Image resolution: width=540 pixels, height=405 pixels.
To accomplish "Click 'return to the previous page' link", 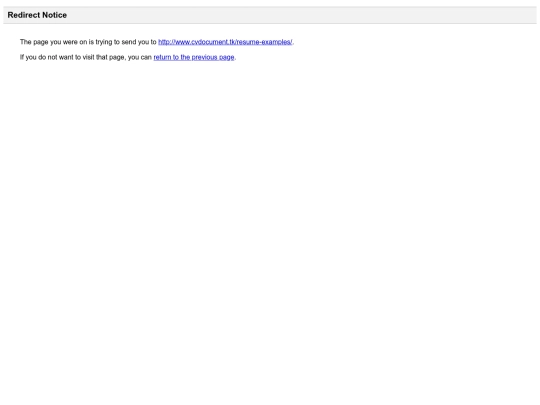I will (194, 57).
